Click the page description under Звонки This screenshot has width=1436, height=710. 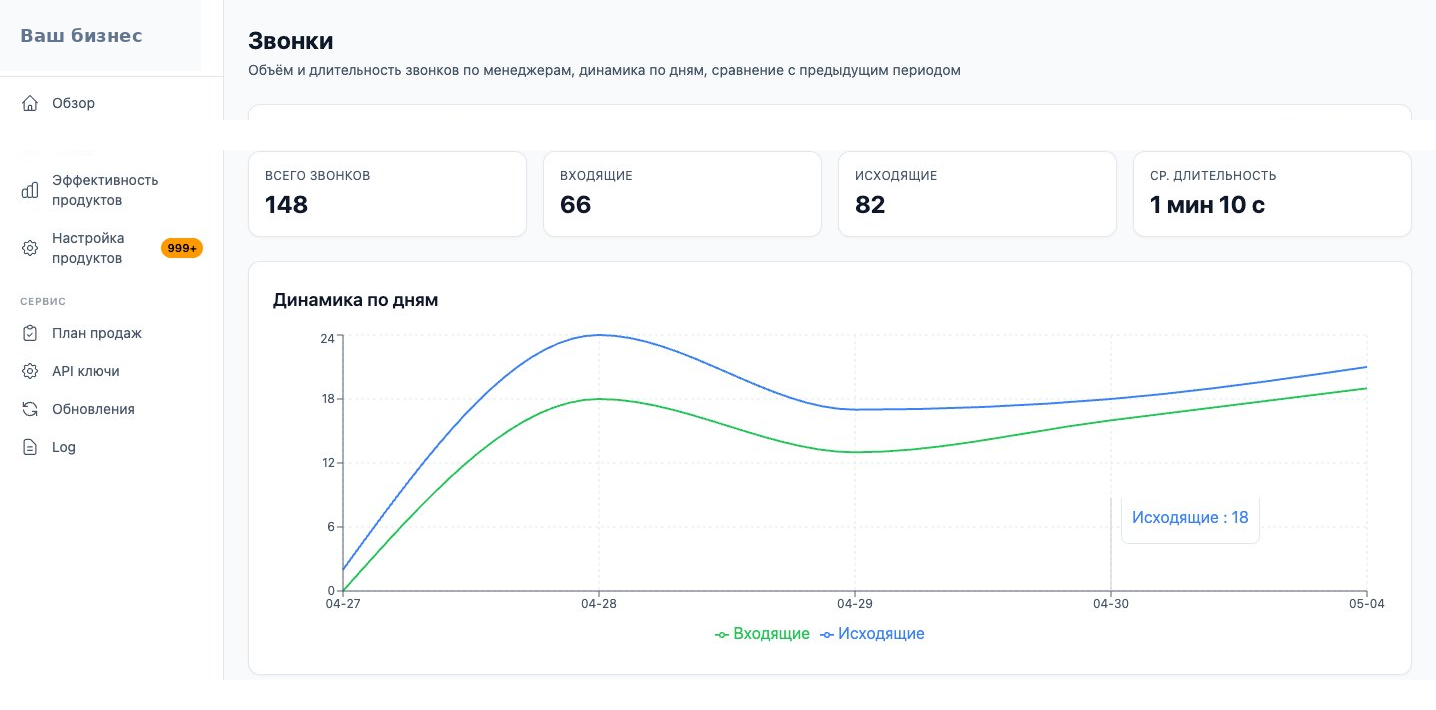click(604, 71)
